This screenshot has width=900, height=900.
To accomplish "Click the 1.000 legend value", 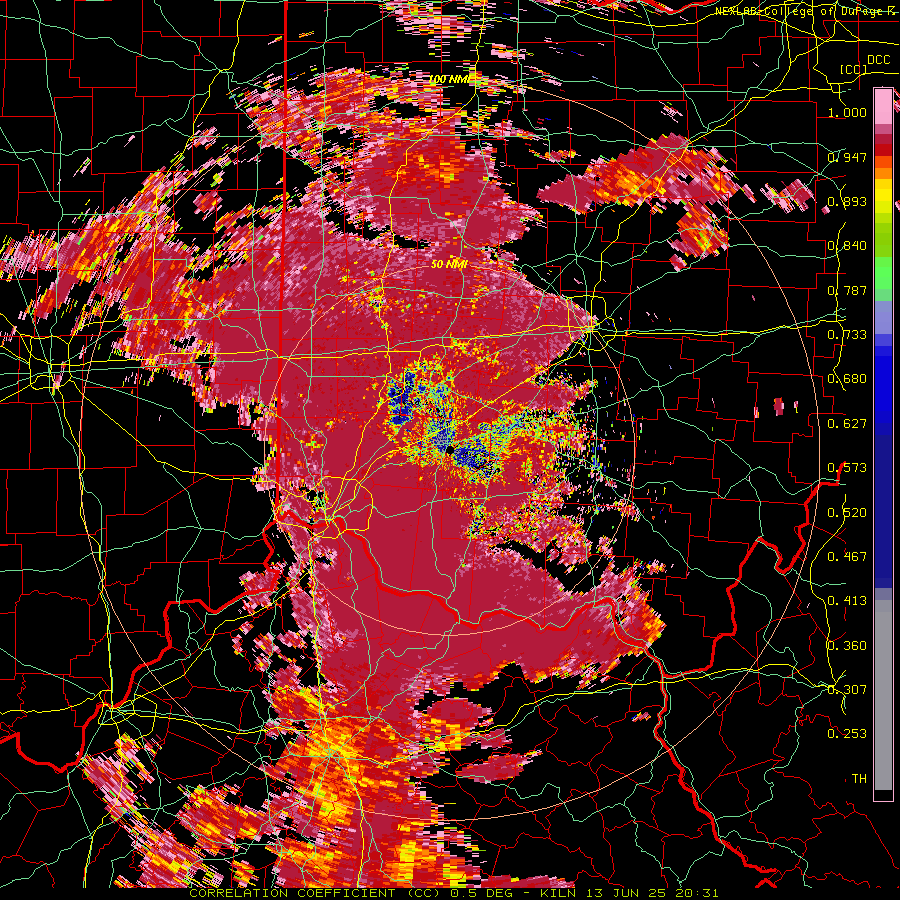I will (x=847, y=112).
